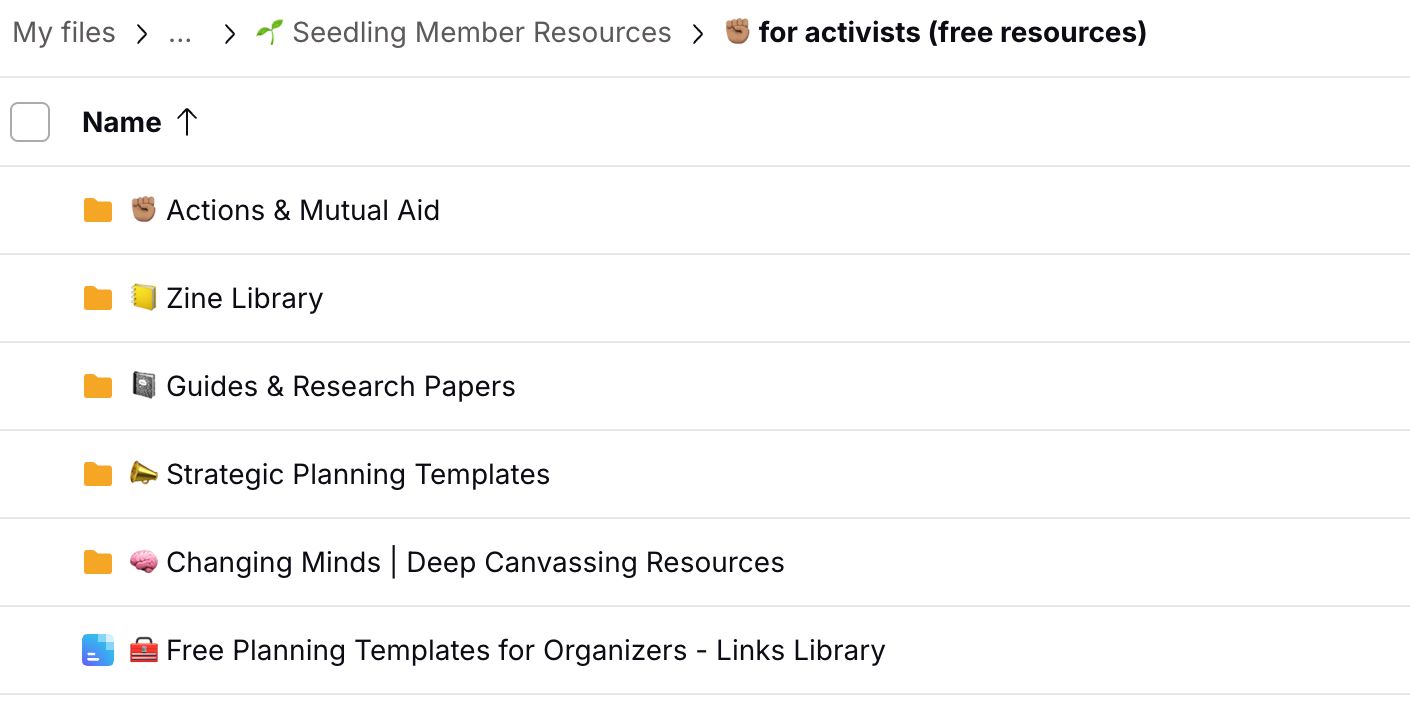Toggle the select-all checkbox next to Name
Screen dimensions: 1410x708
[30, 122]
